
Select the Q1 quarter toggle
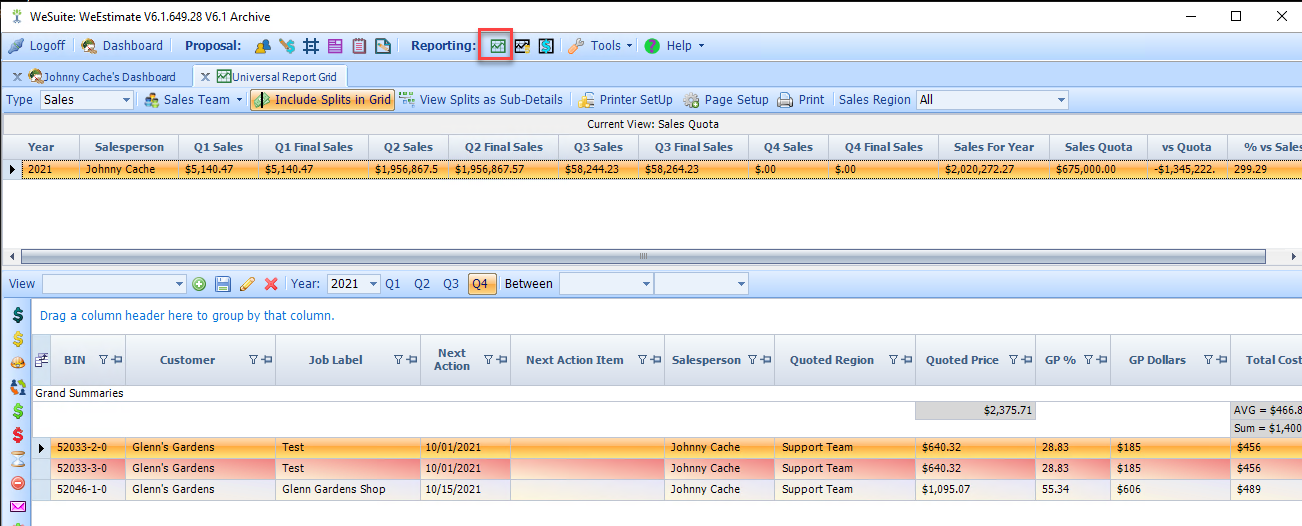pyautogui.click(x=393, y=284)
